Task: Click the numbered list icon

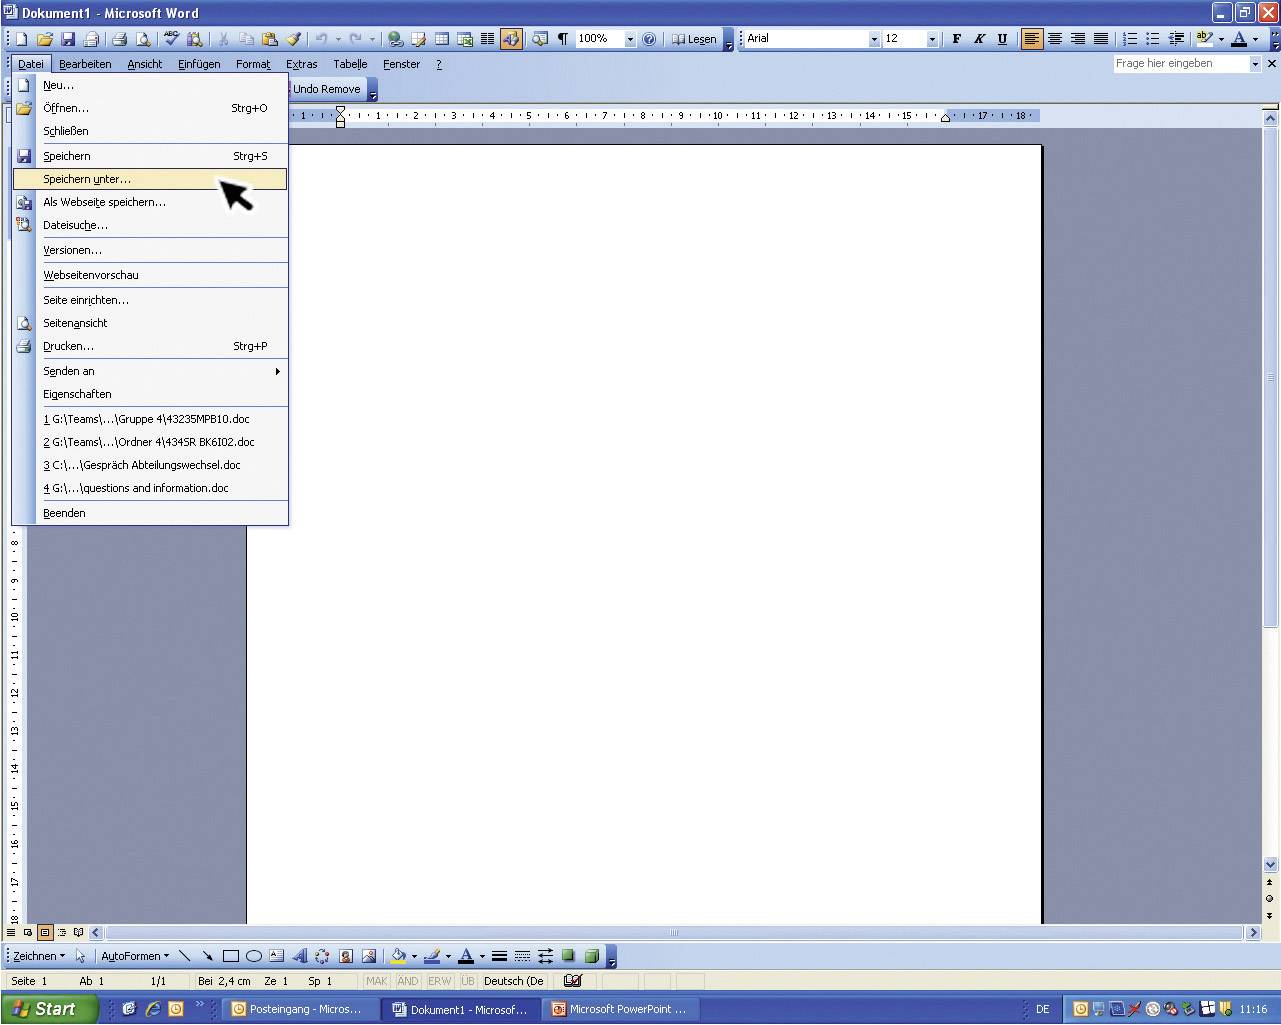Action: [x=1129, y=39]
